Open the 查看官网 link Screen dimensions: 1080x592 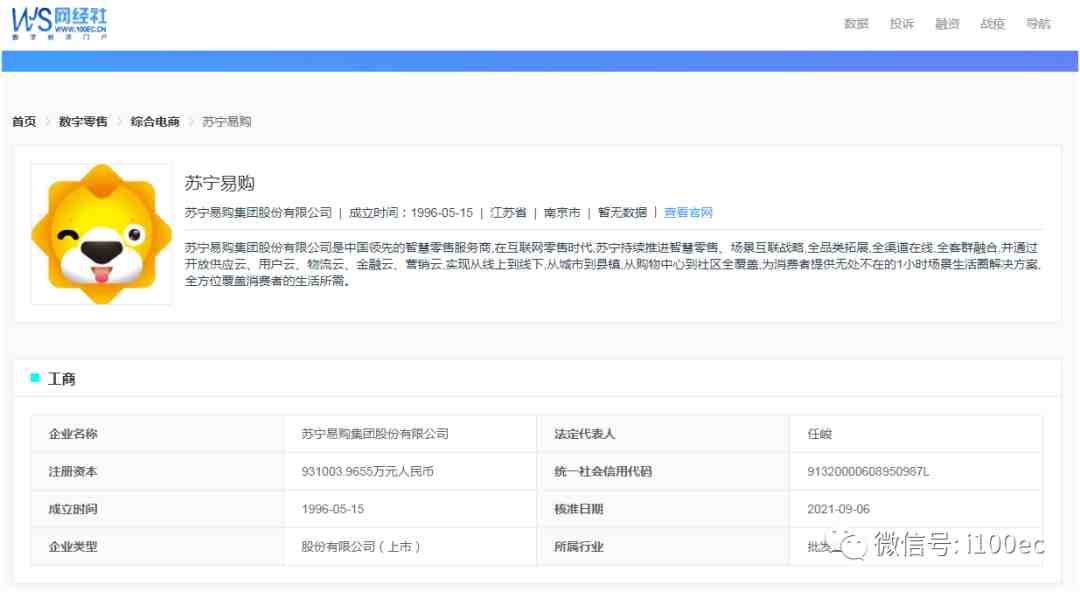tap(688, 213)
